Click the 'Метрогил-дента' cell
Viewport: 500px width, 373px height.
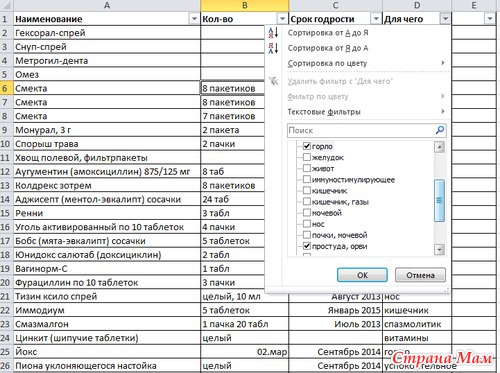pyautogui.click(x=107, y=61)
